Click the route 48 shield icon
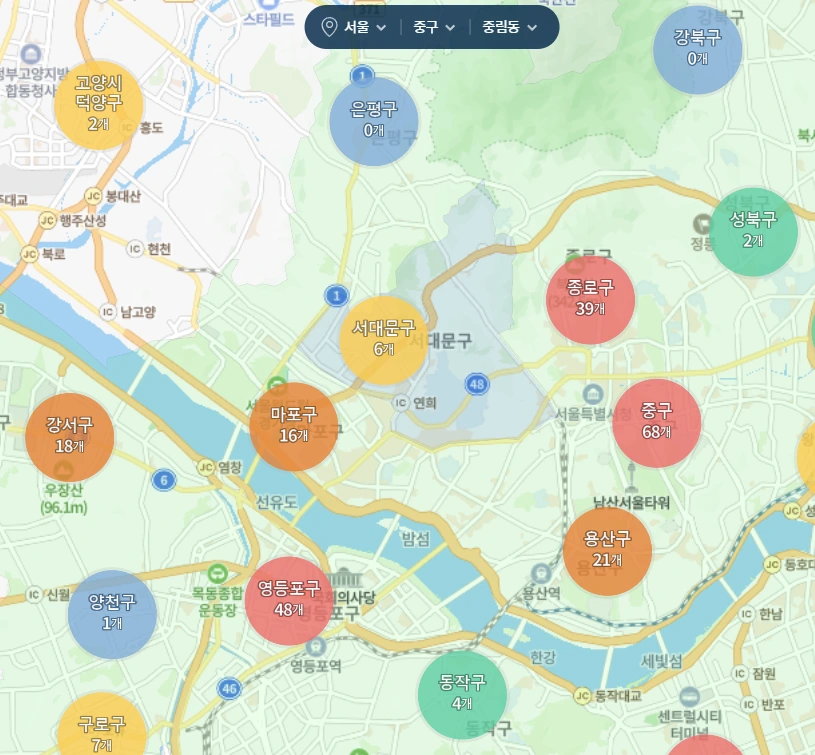 tap(477, 384)
